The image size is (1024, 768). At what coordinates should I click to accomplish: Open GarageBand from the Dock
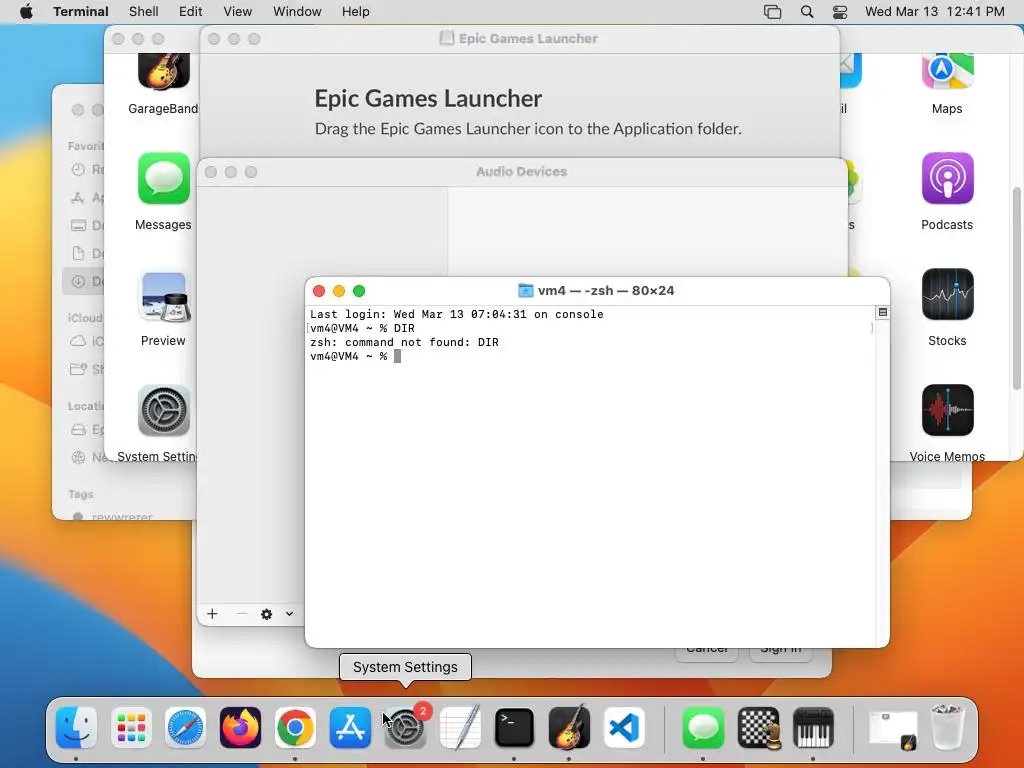[569, 728]
